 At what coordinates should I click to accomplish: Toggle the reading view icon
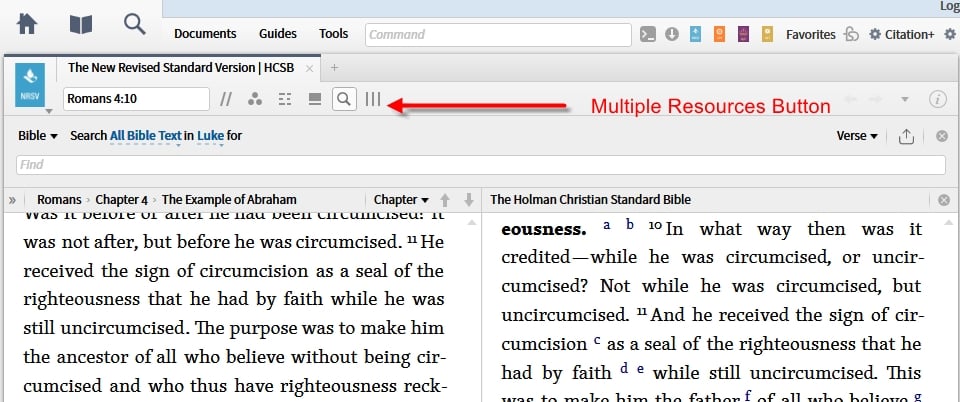[x=315, y=99]
